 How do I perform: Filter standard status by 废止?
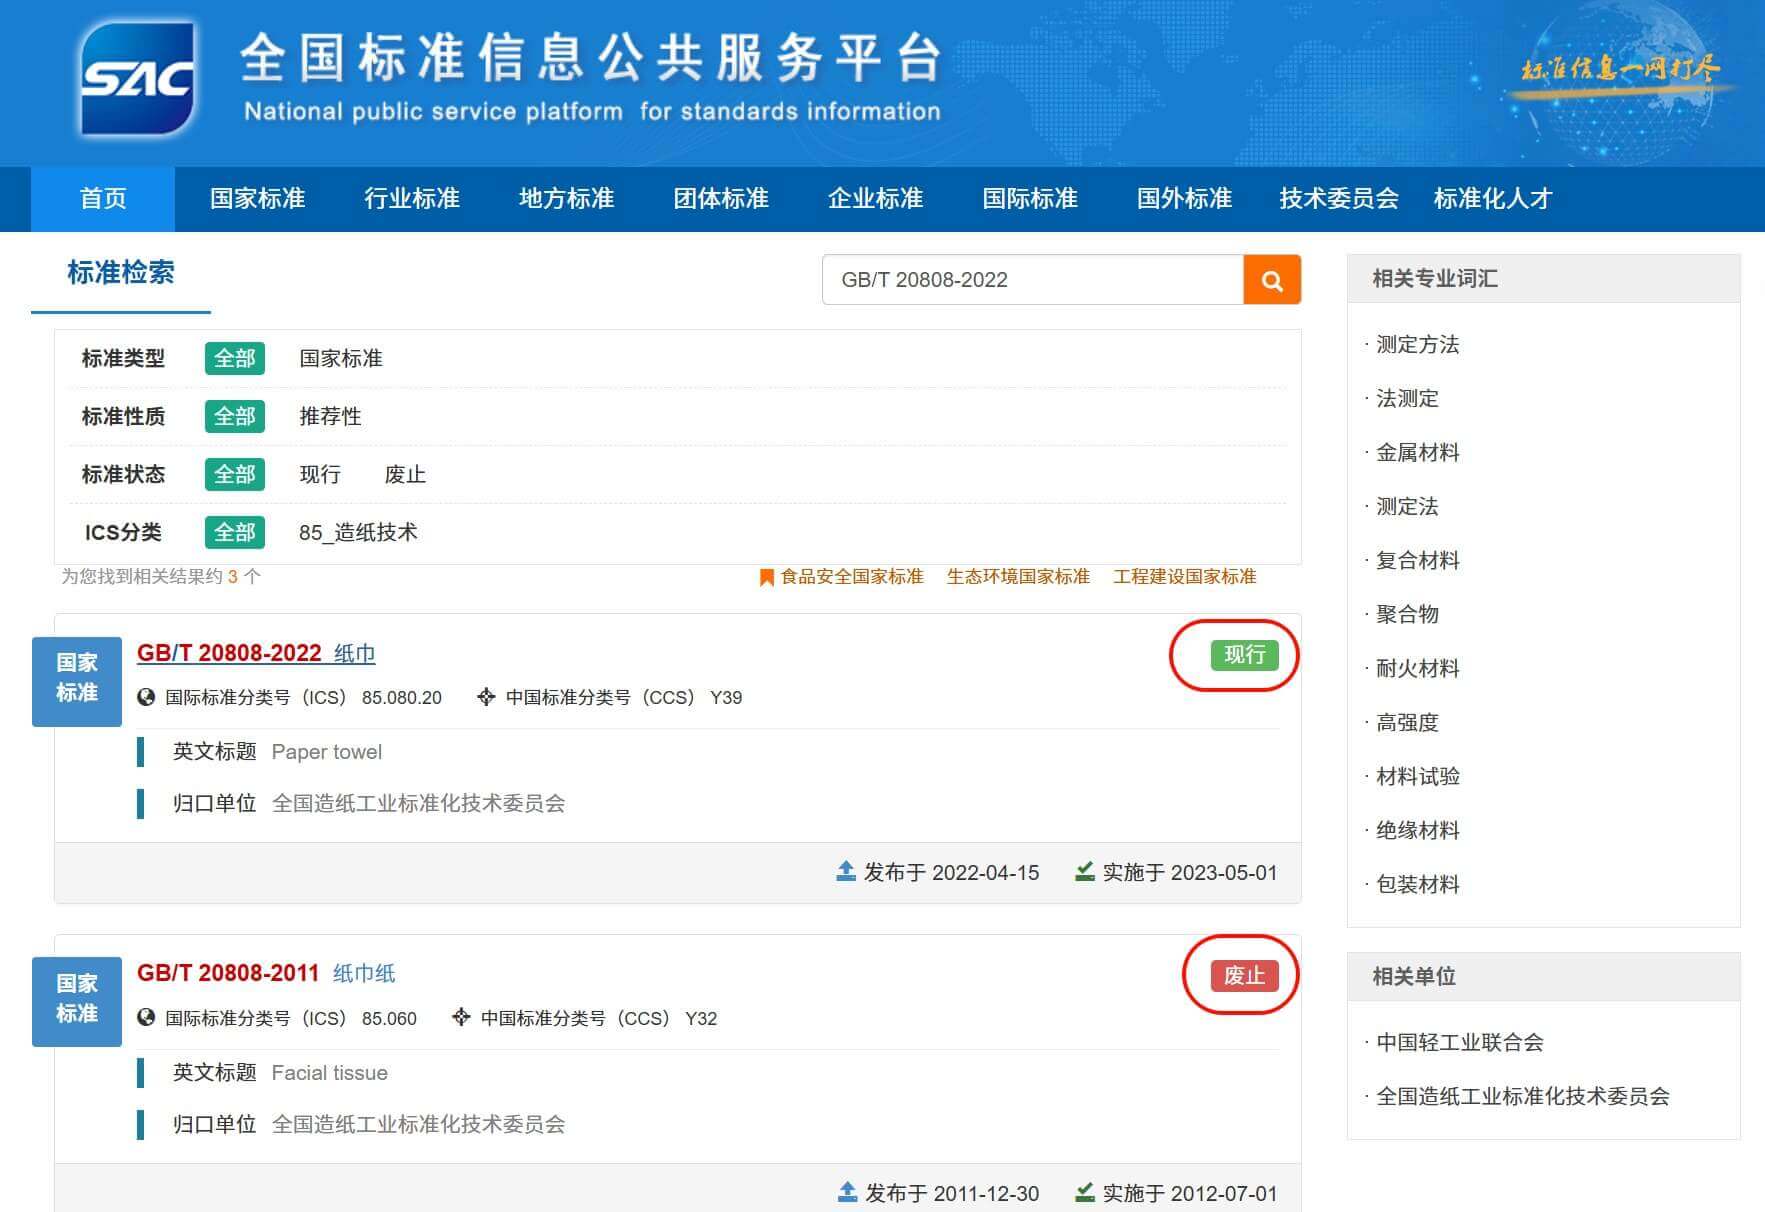tap(405, 474)
